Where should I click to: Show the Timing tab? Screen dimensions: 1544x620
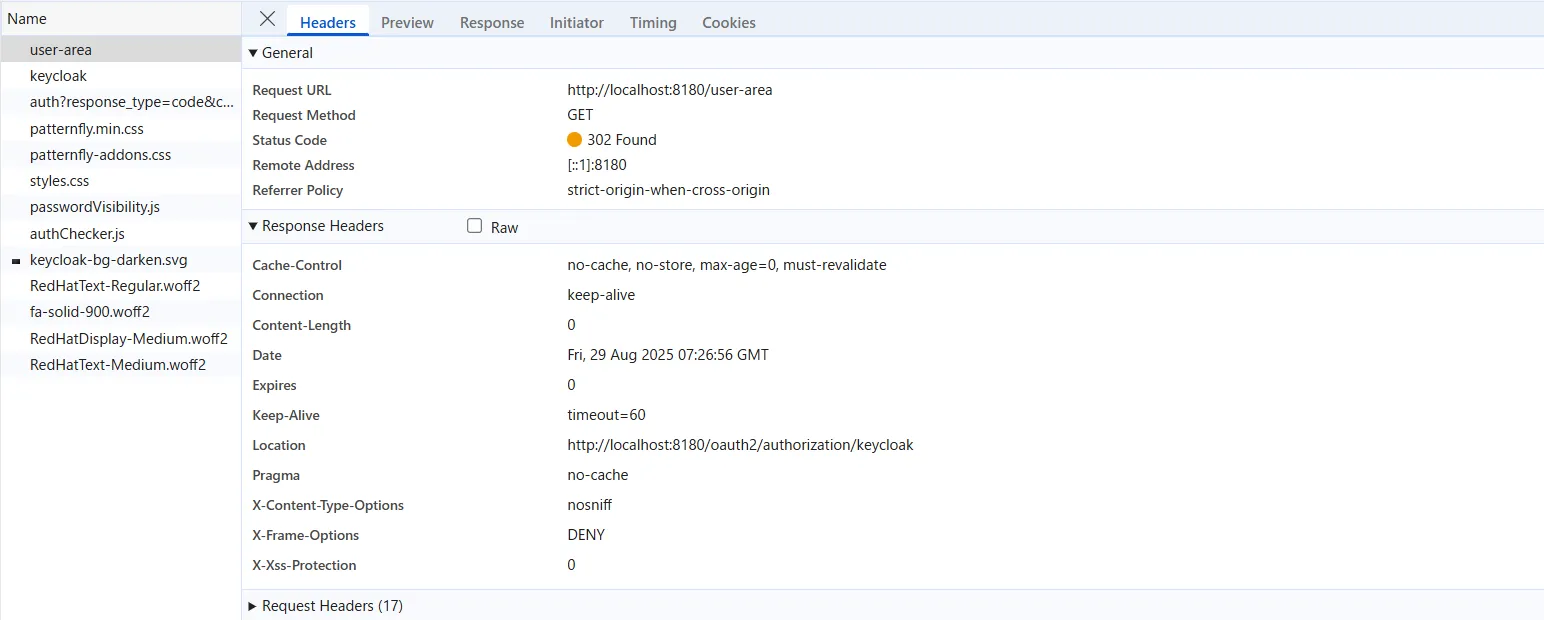pyautogui.click(x=652, y=22)
